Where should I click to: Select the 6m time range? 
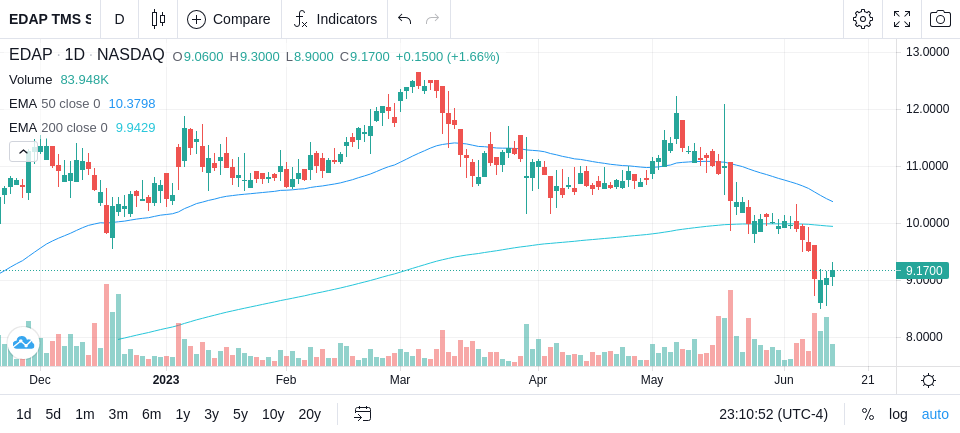(151, 415)
